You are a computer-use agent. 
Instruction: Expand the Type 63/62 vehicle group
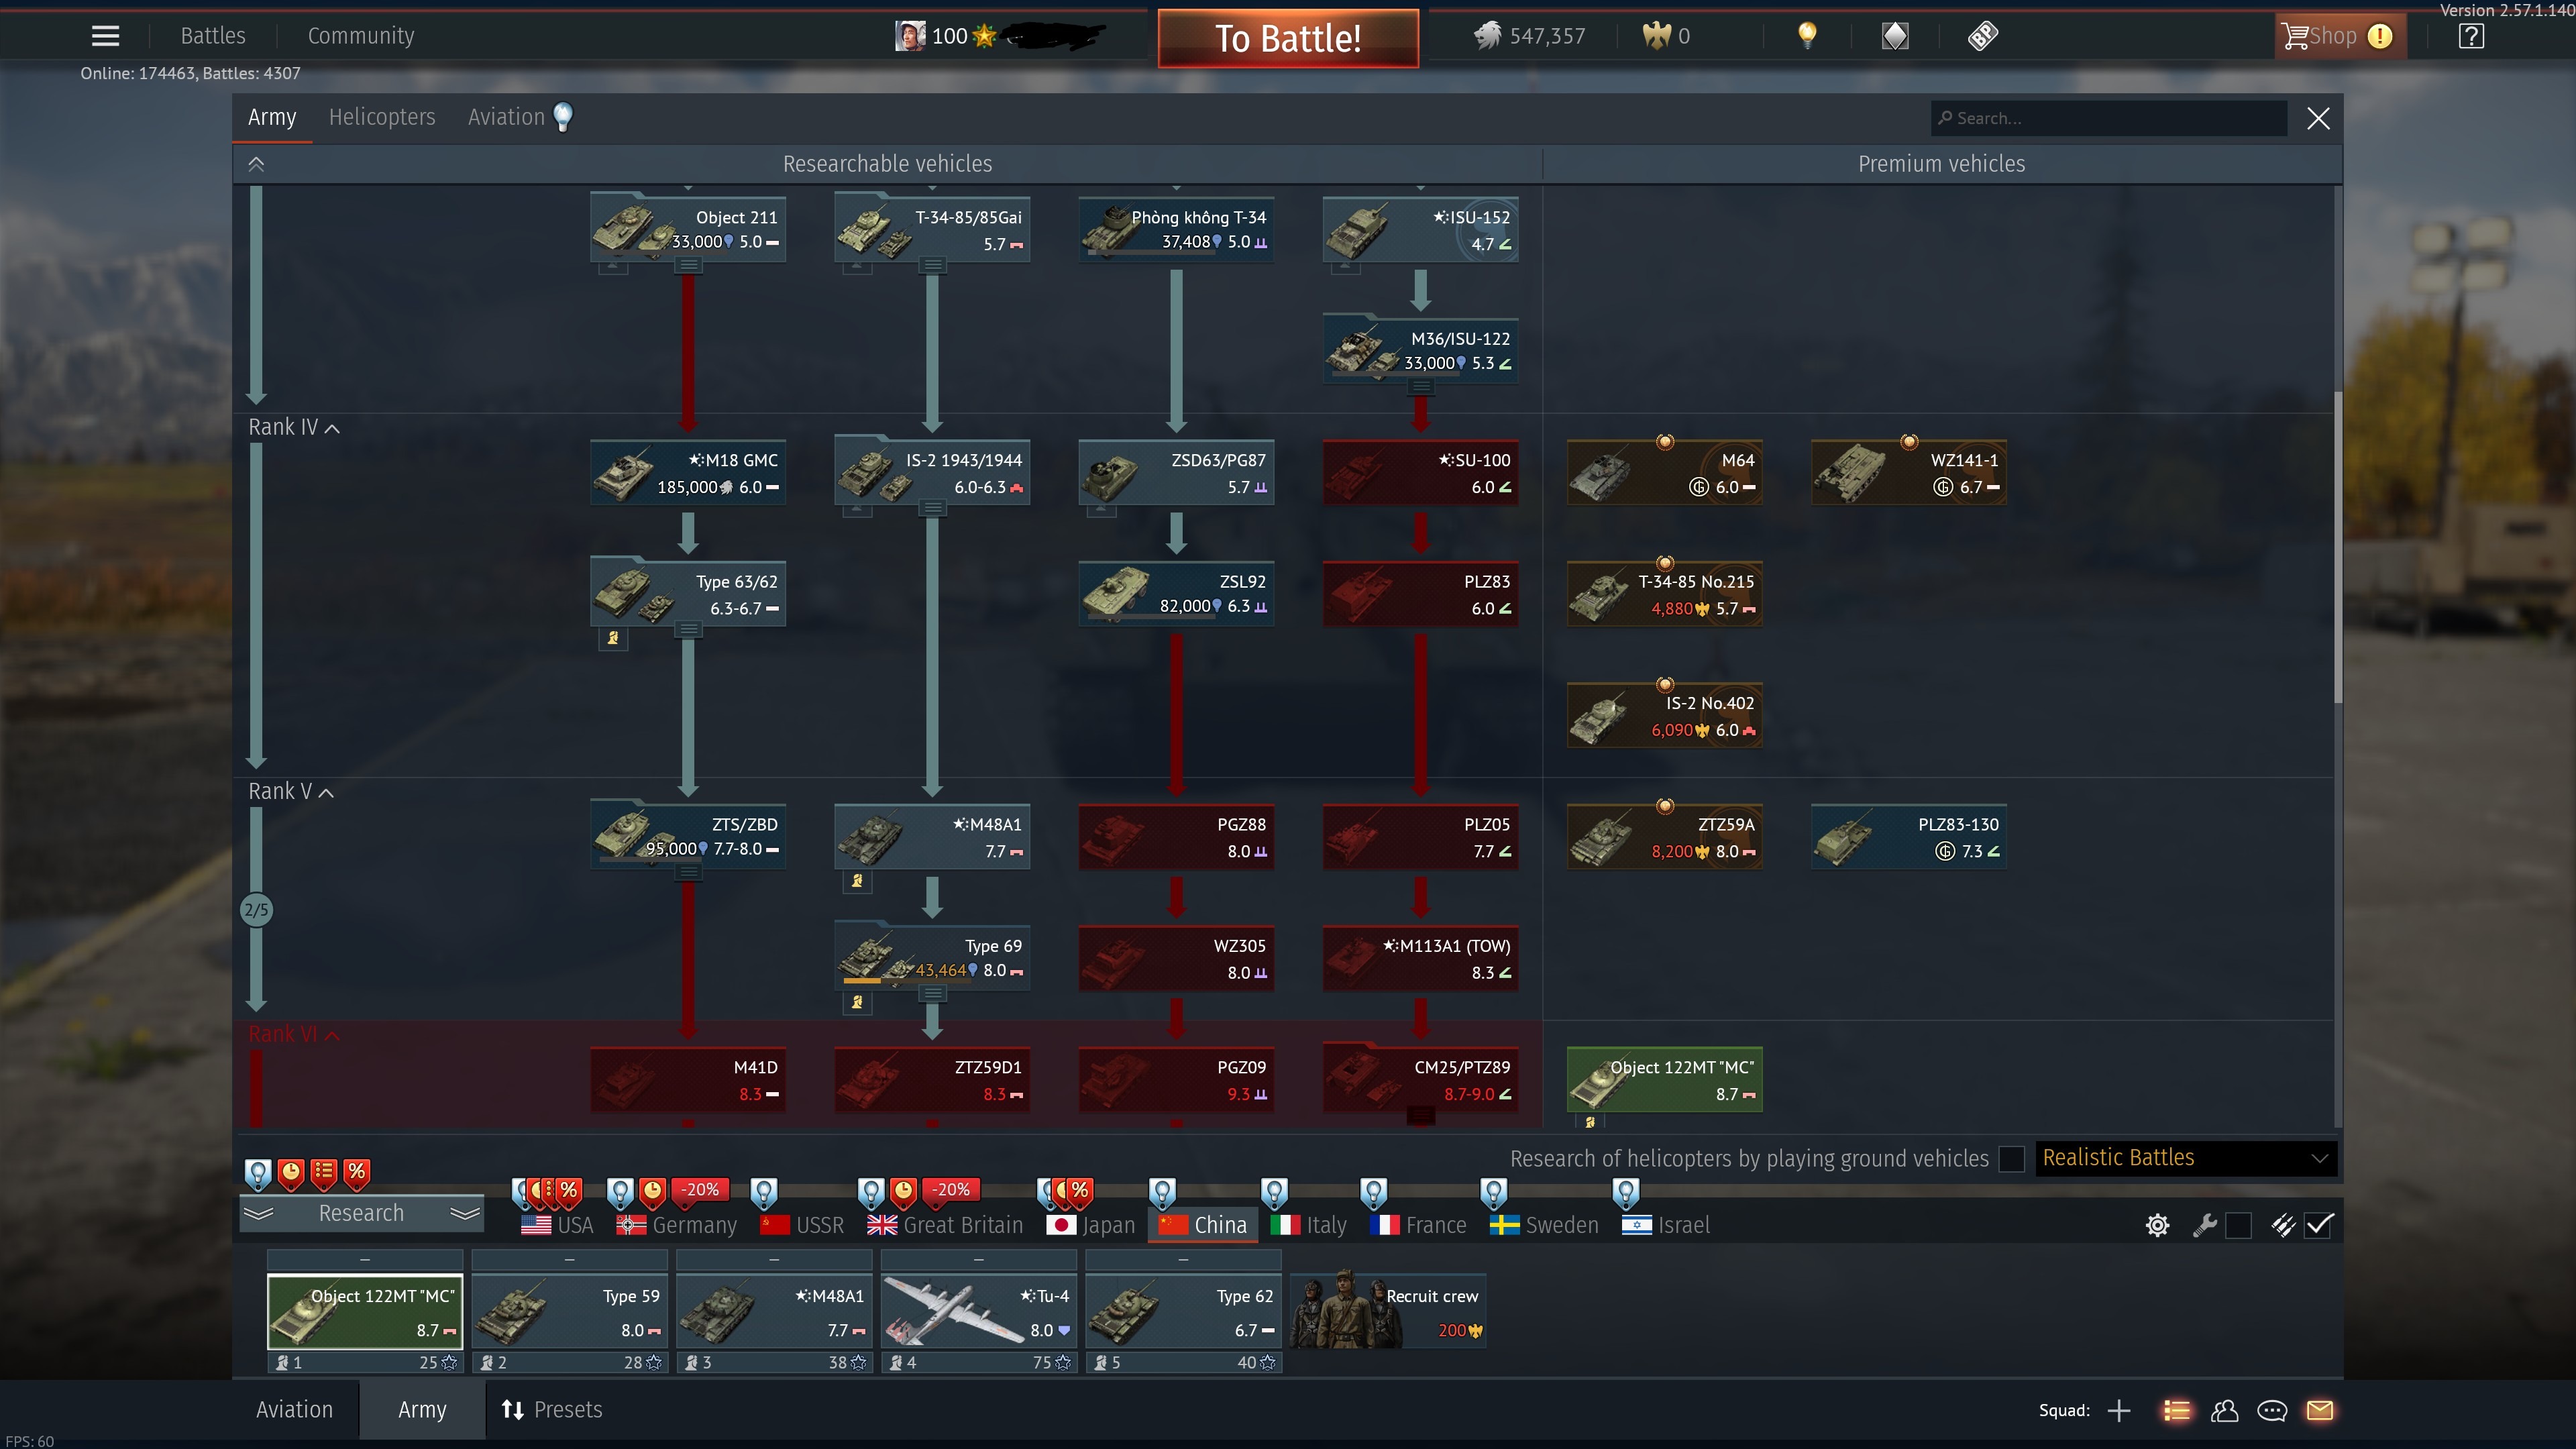coord(688,629)
